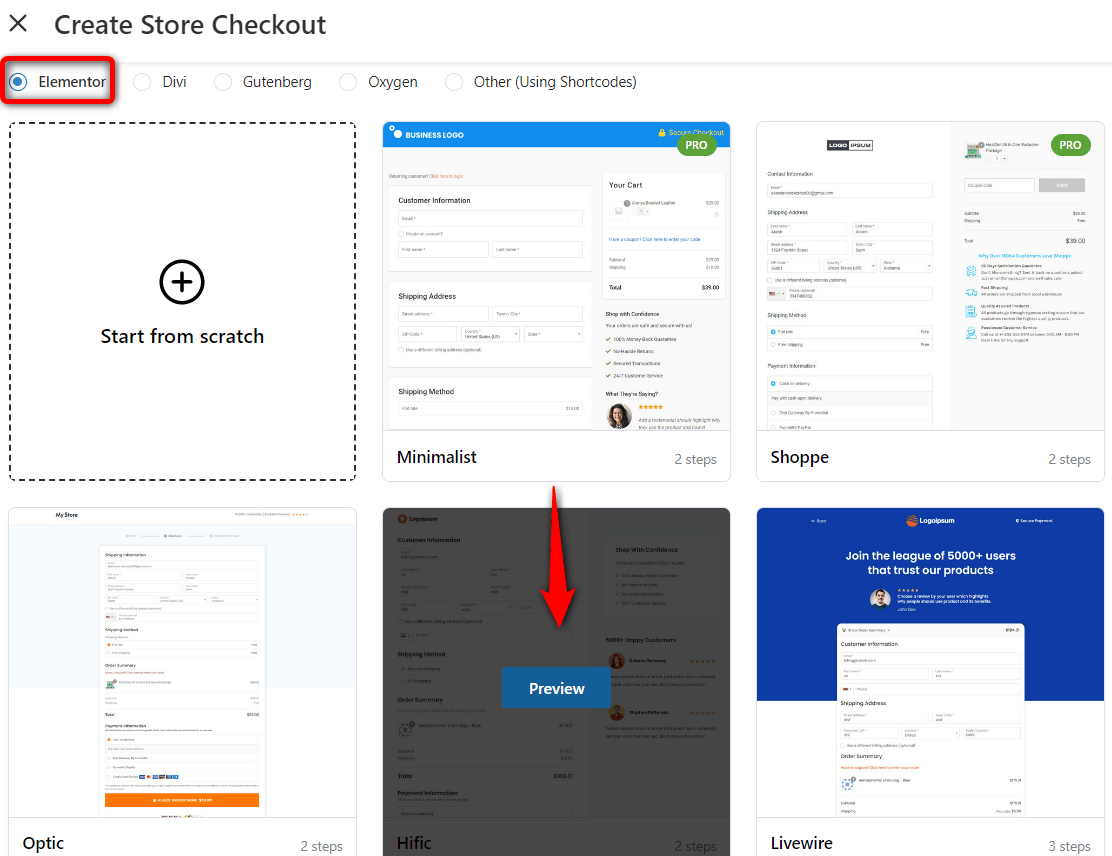Click the '3 steps' label on Livewire
The height and width of the screenshot is (856, 1112).
coord(1069,846)
